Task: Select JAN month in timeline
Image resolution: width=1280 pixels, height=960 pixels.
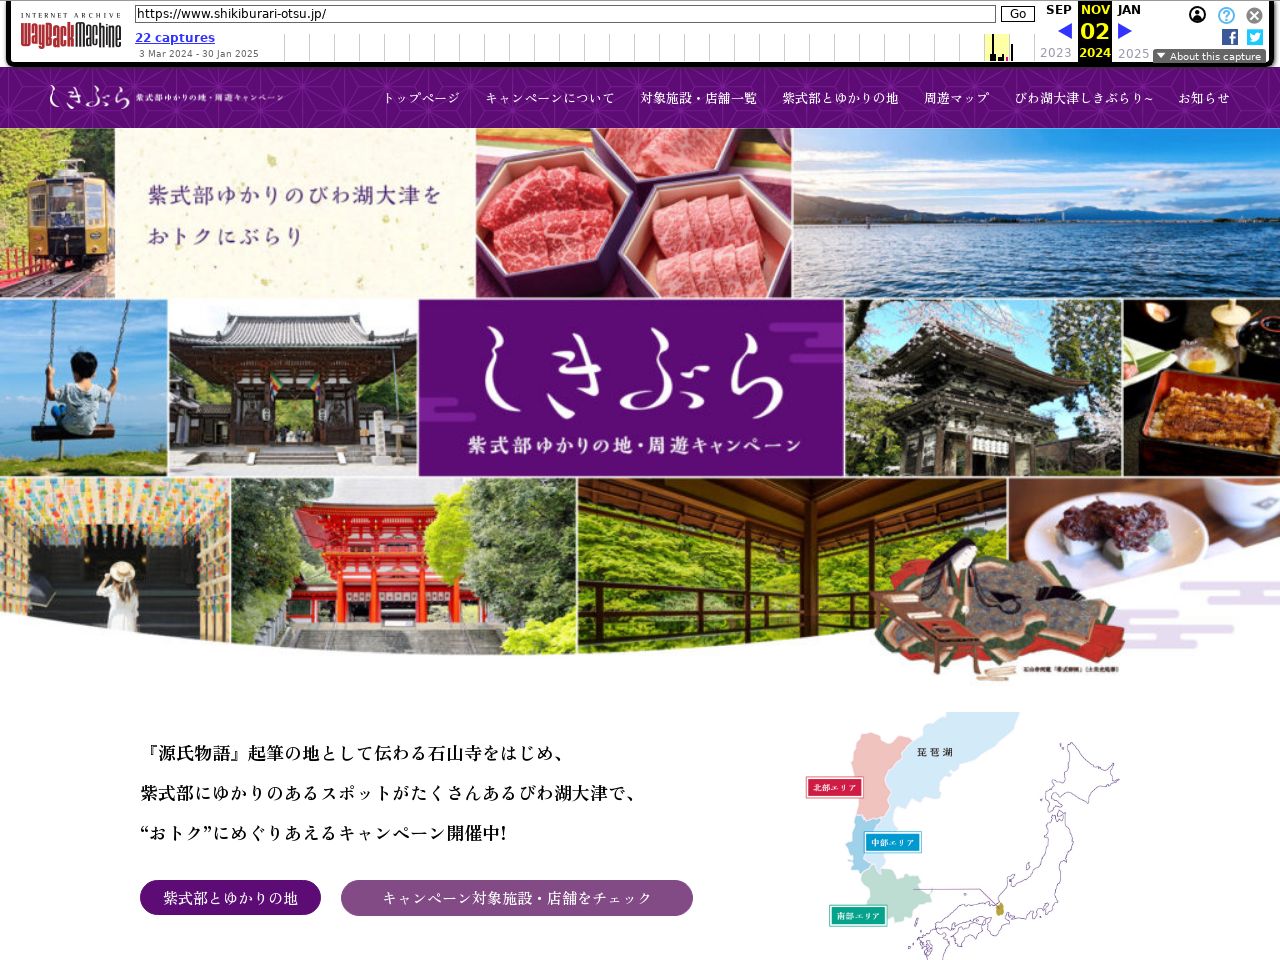Action: 1129,10
